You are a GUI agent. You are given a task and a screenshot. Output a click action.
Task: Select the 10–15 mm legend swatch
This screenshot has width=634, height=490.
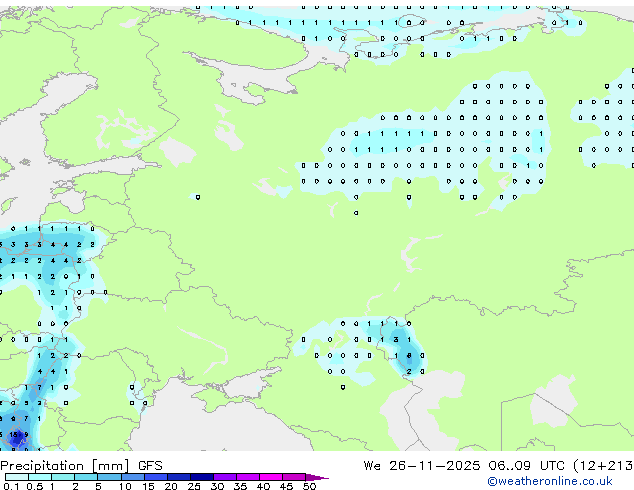tap(132, 477)
